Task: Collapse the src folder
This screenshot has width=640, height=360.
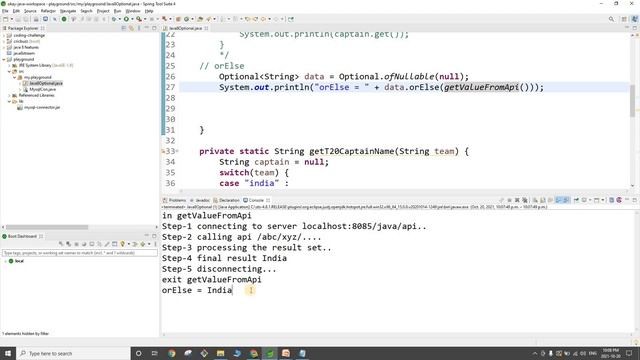Action: click(9, 71)
